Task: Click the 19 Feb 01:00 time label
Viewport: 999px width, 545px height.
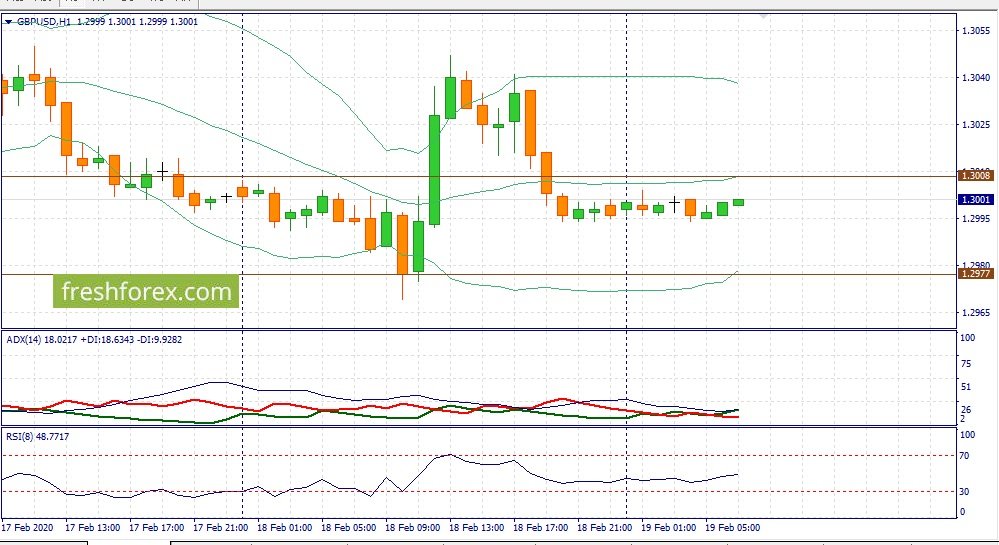Action: pyautogui.click(x=668, y=528)
